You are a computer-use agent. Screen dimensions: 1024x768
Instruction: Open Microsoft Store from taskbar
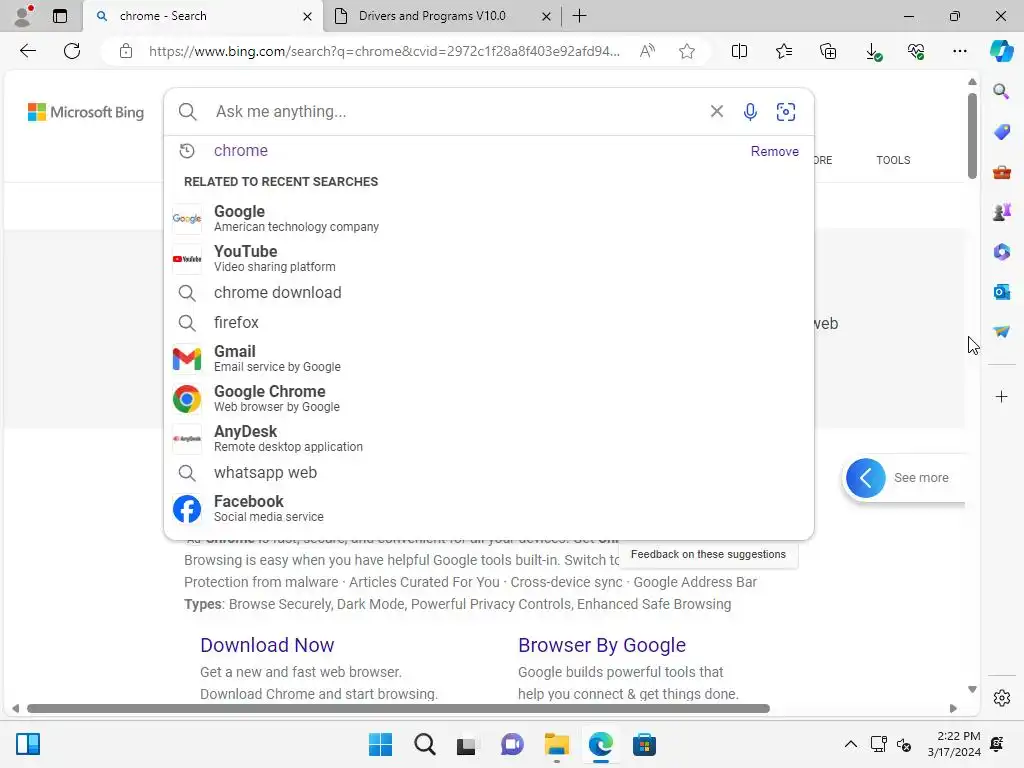644,744
